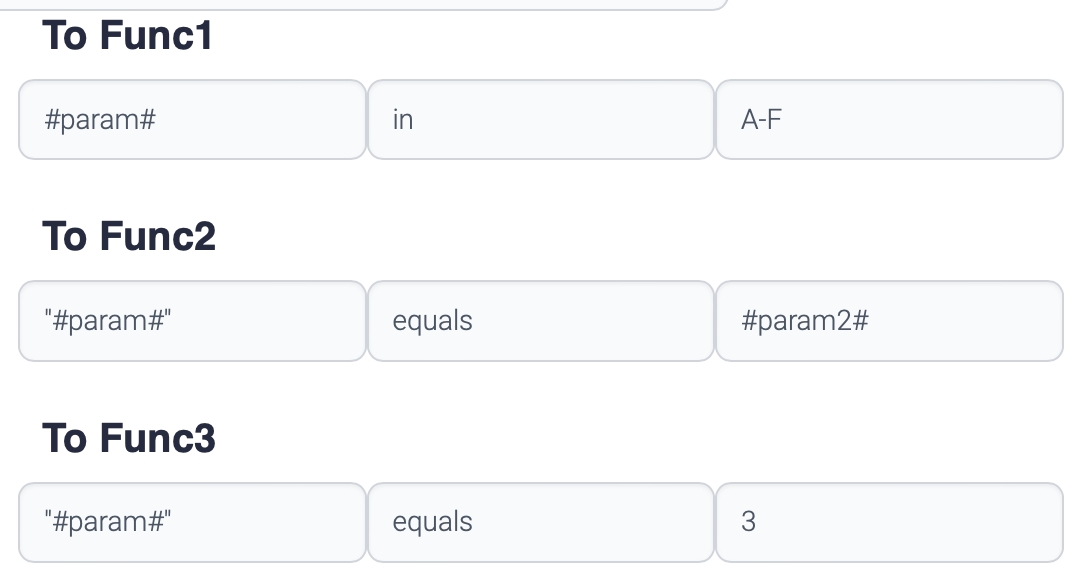This screenshot has width=1082, height=578.
Task: Click the #param2# value field
Action: tap(888, 321)
